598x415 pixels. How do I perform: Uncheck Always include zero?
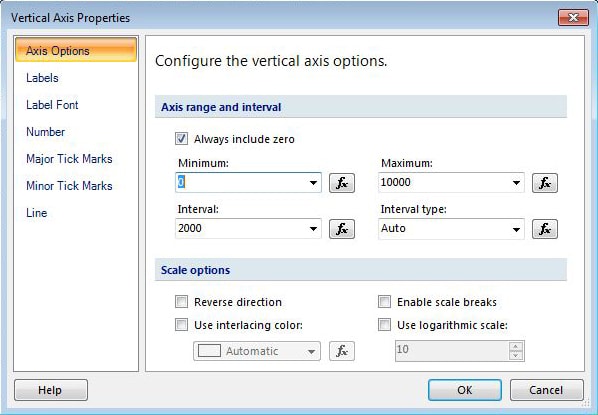pos(182,138)
